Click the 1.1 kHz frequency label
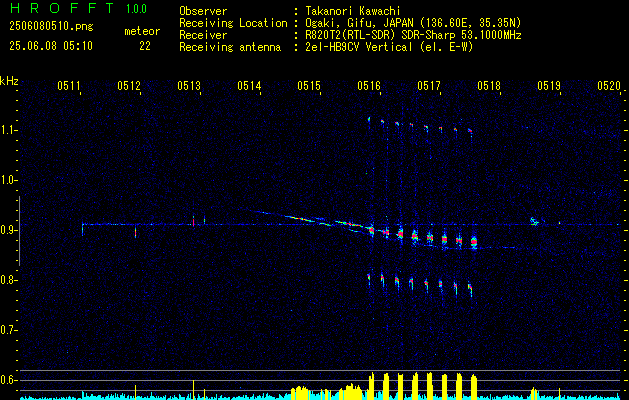 (7, 130)
